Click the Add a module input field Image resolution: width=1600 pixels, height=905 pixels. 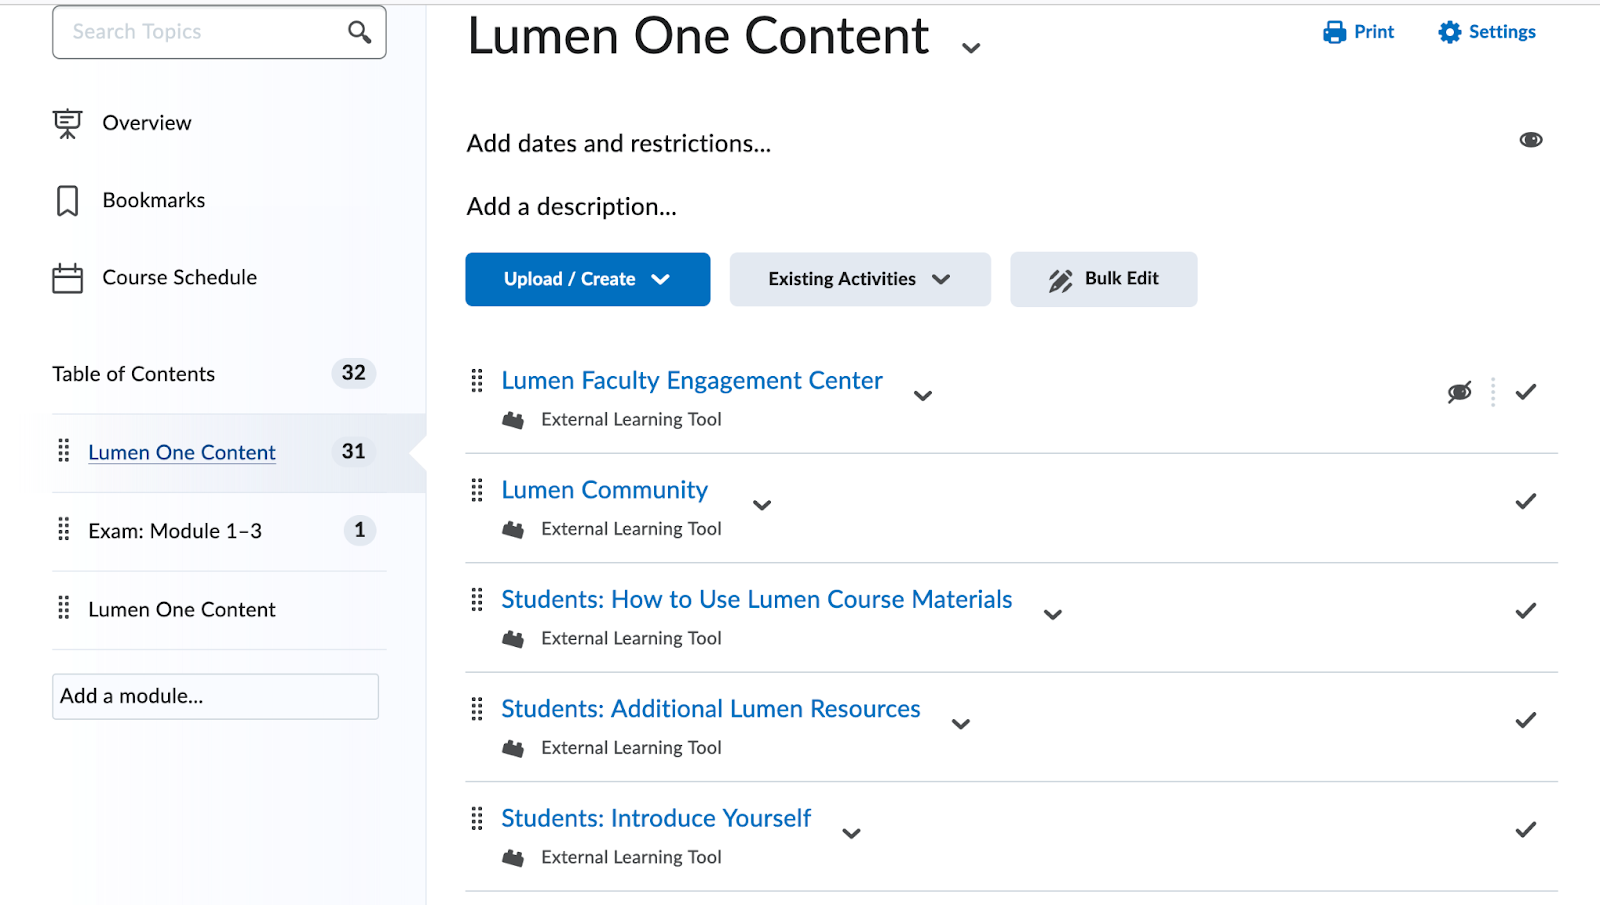click(214, 696)
